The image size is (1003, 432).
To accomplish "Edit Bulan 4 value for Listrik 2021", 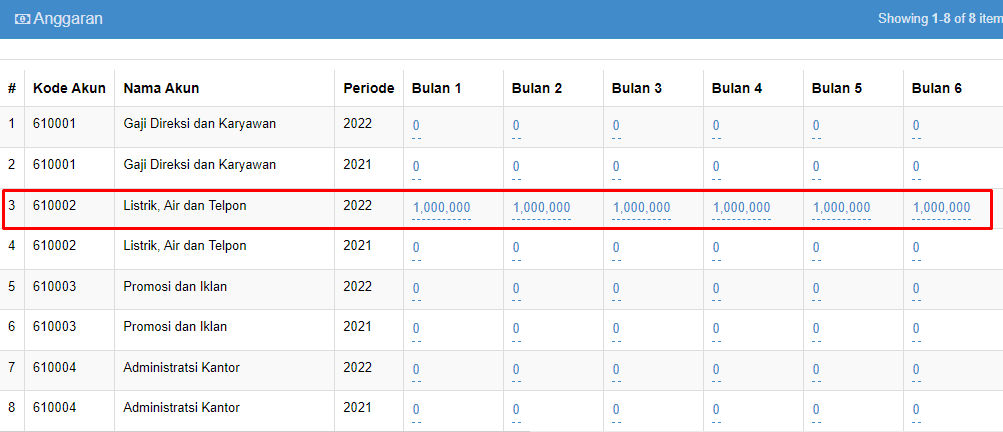I will tap(716, 248).
